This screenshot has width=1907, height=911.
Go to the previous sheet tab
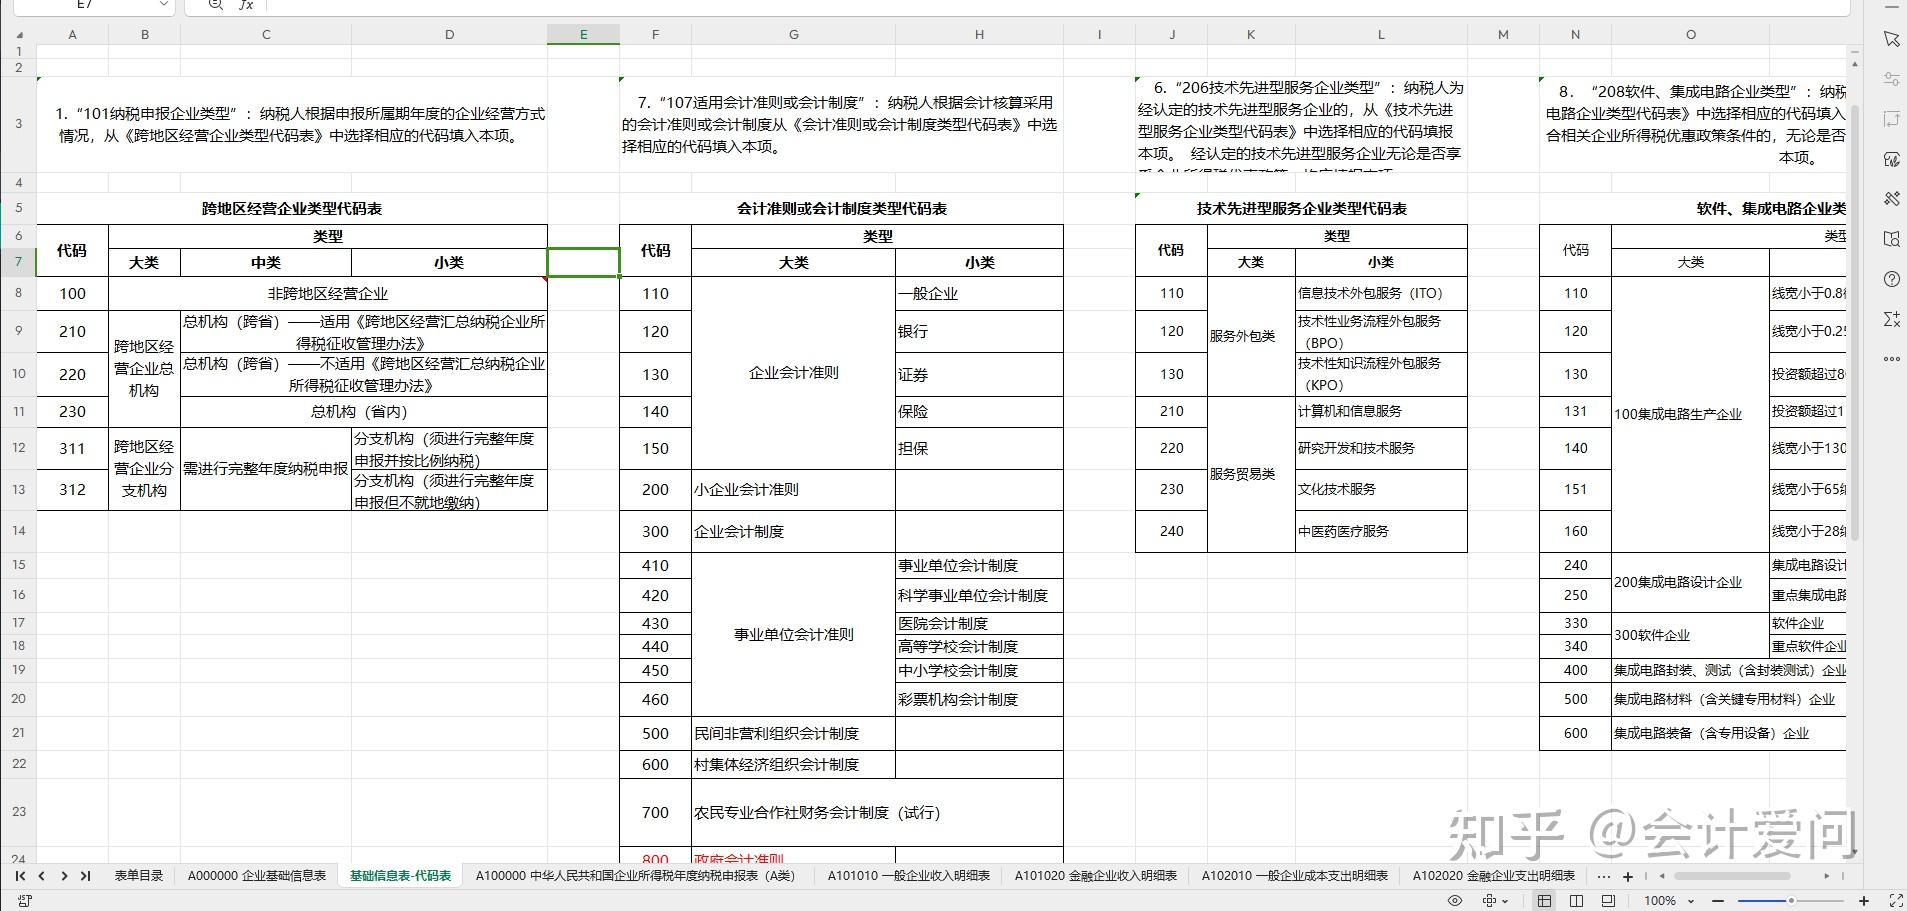42,876
